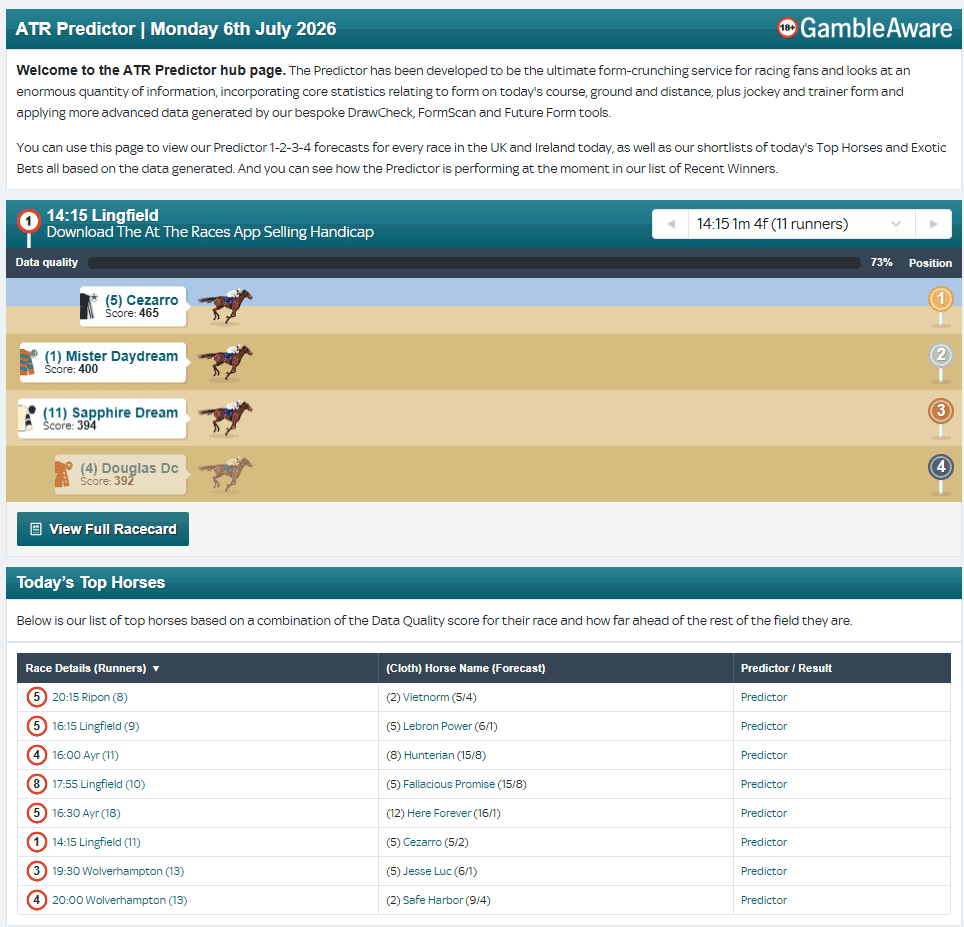The width and height of the screenshot is (964, 927).
Task: Click the View Full Racecard button
Action: 103,529
